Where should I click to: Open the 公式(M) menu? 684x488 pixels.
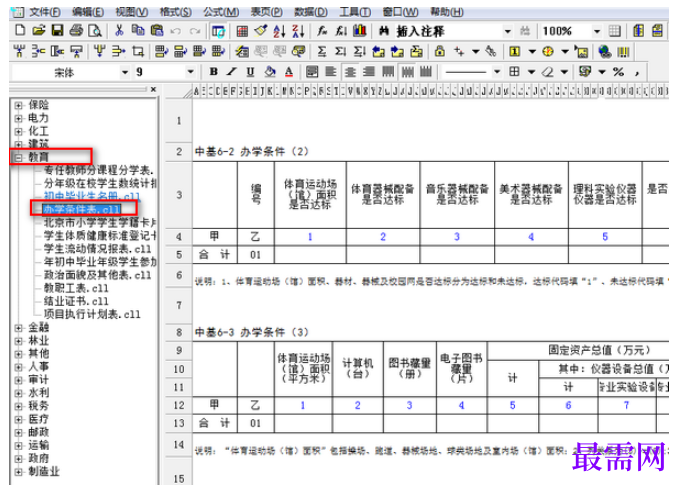tap(221, 12)
